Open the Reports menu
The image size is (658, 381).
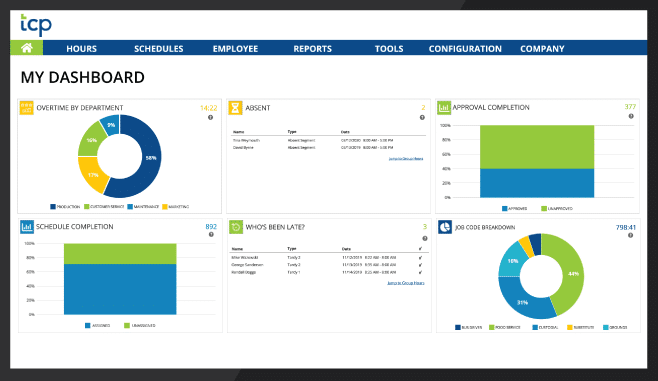(313, 49)
